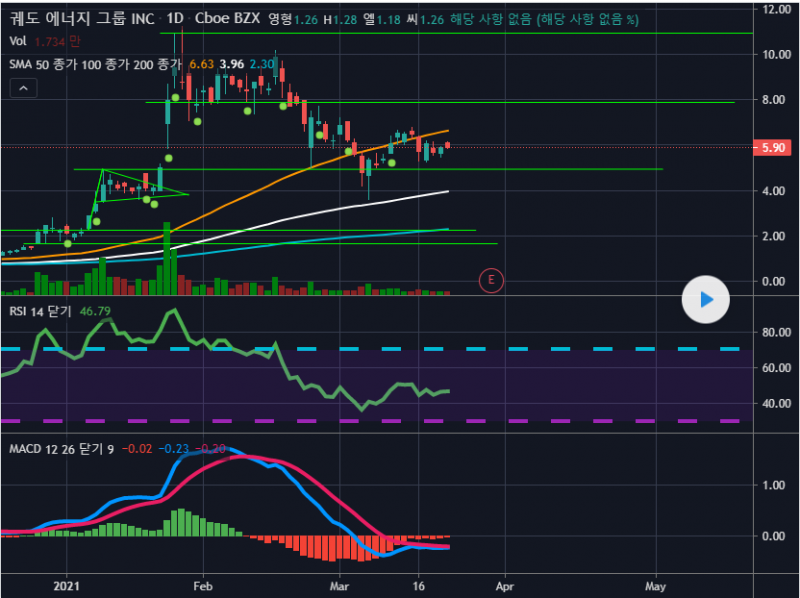
Task: Click the RSI 40.00 scale label
Action: [777, 404]
